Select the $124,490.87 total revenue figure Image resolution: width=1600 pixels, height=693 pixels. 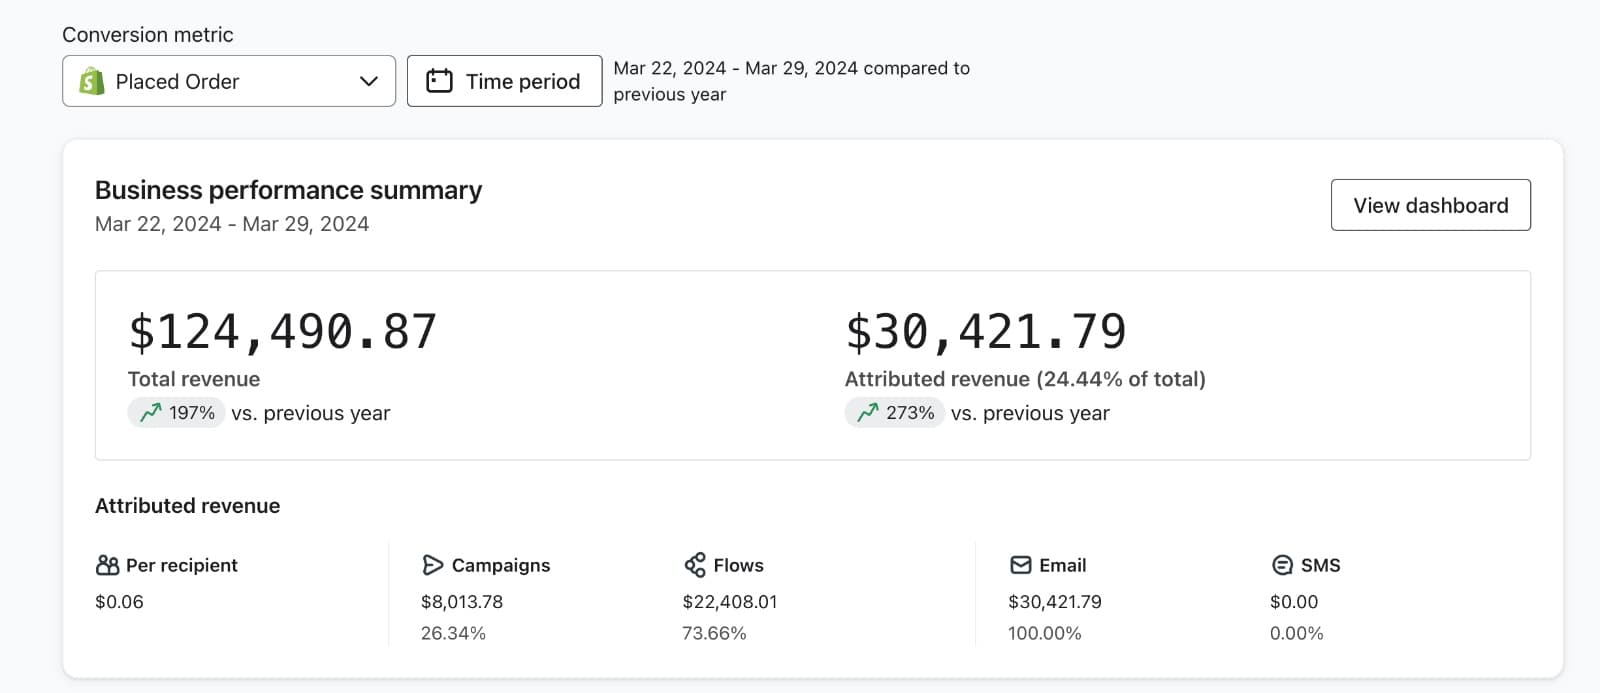[283, 332]
